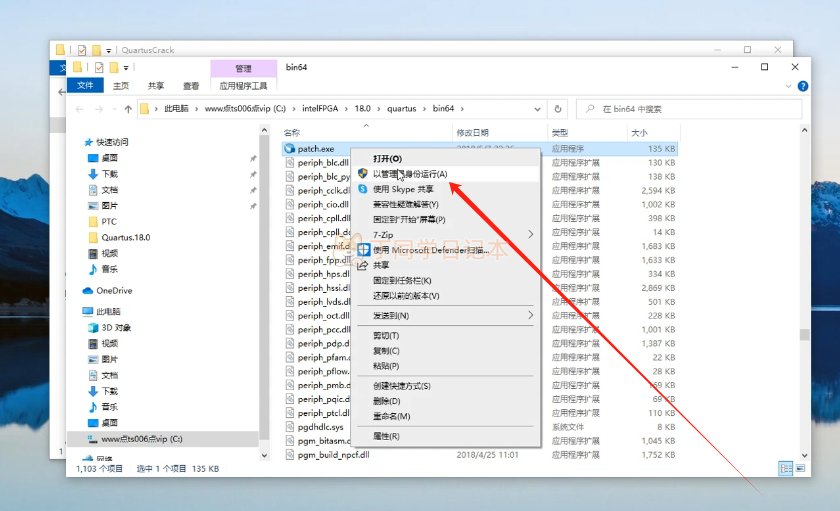Click the 在 bin64 中搜索 search box
Screen dimensions: 840x511
pos(690,109)
